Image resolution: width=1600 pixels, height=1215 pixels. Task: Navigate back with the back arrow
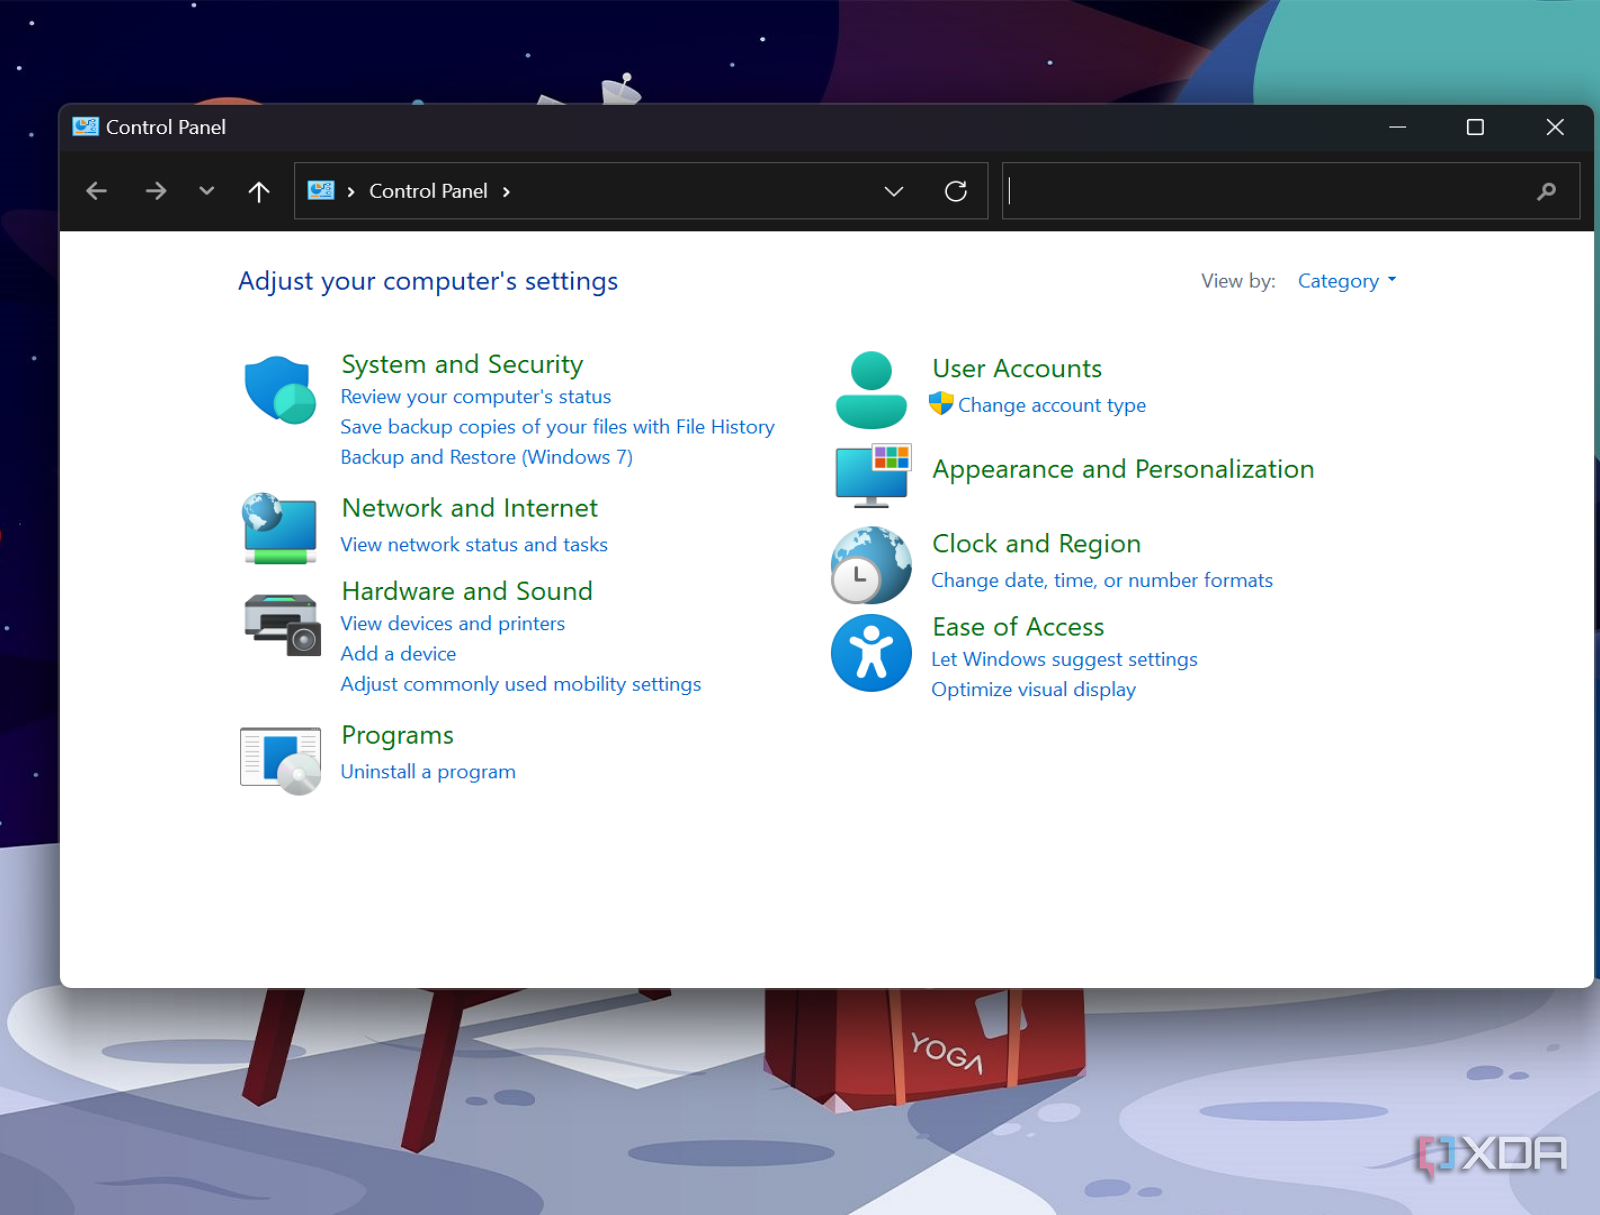coord(97,191)
